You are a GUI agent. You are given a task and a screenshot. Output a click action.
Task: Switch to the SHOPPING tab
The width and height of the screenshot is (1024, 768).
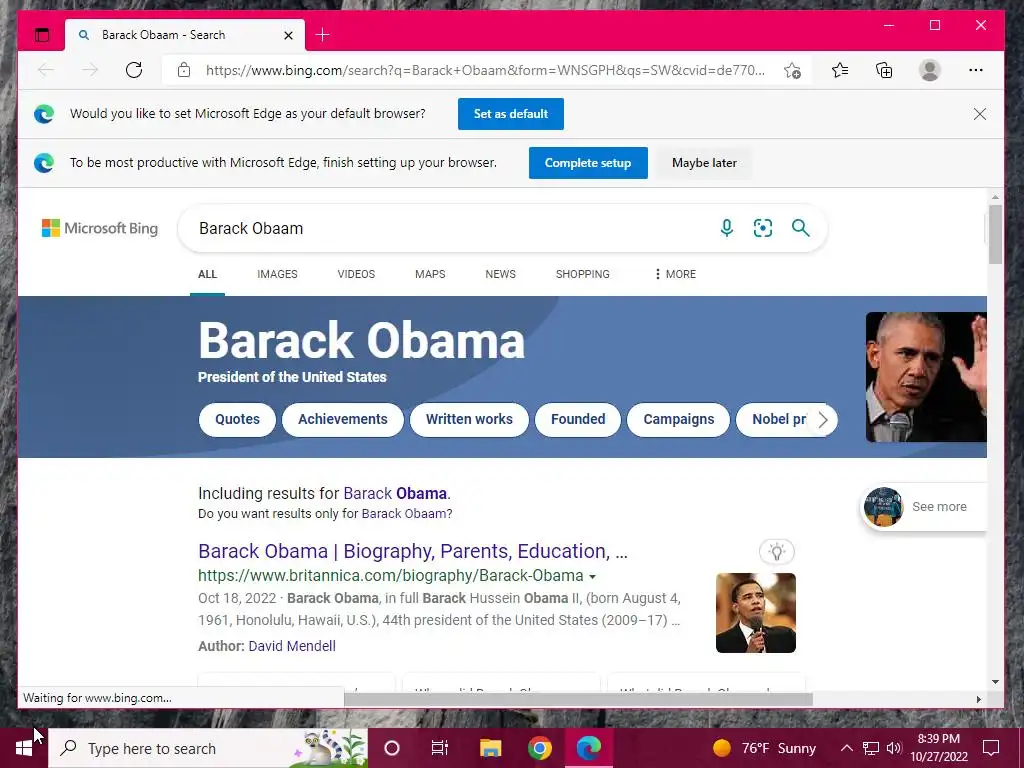coord(583,274)
